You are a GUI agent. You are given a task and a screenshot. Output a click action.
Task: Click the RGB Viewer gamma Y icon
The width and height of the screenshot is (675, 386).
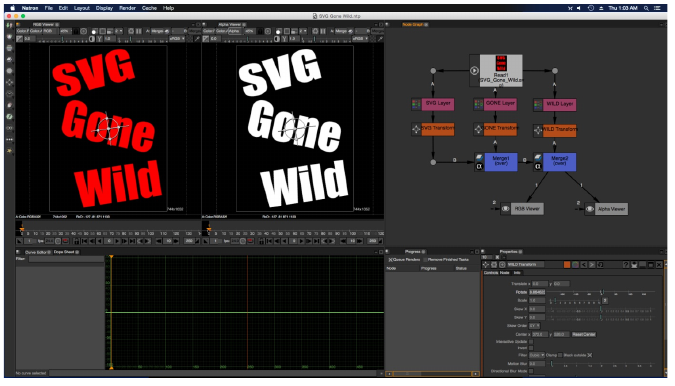[100, 38]
